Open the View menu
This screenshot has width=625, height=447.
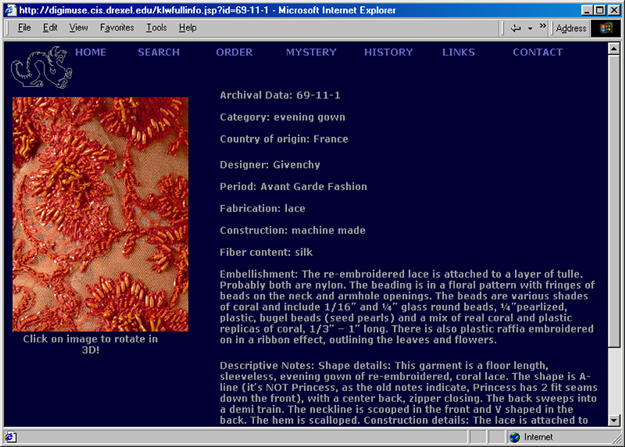click(x=79, y=28)
